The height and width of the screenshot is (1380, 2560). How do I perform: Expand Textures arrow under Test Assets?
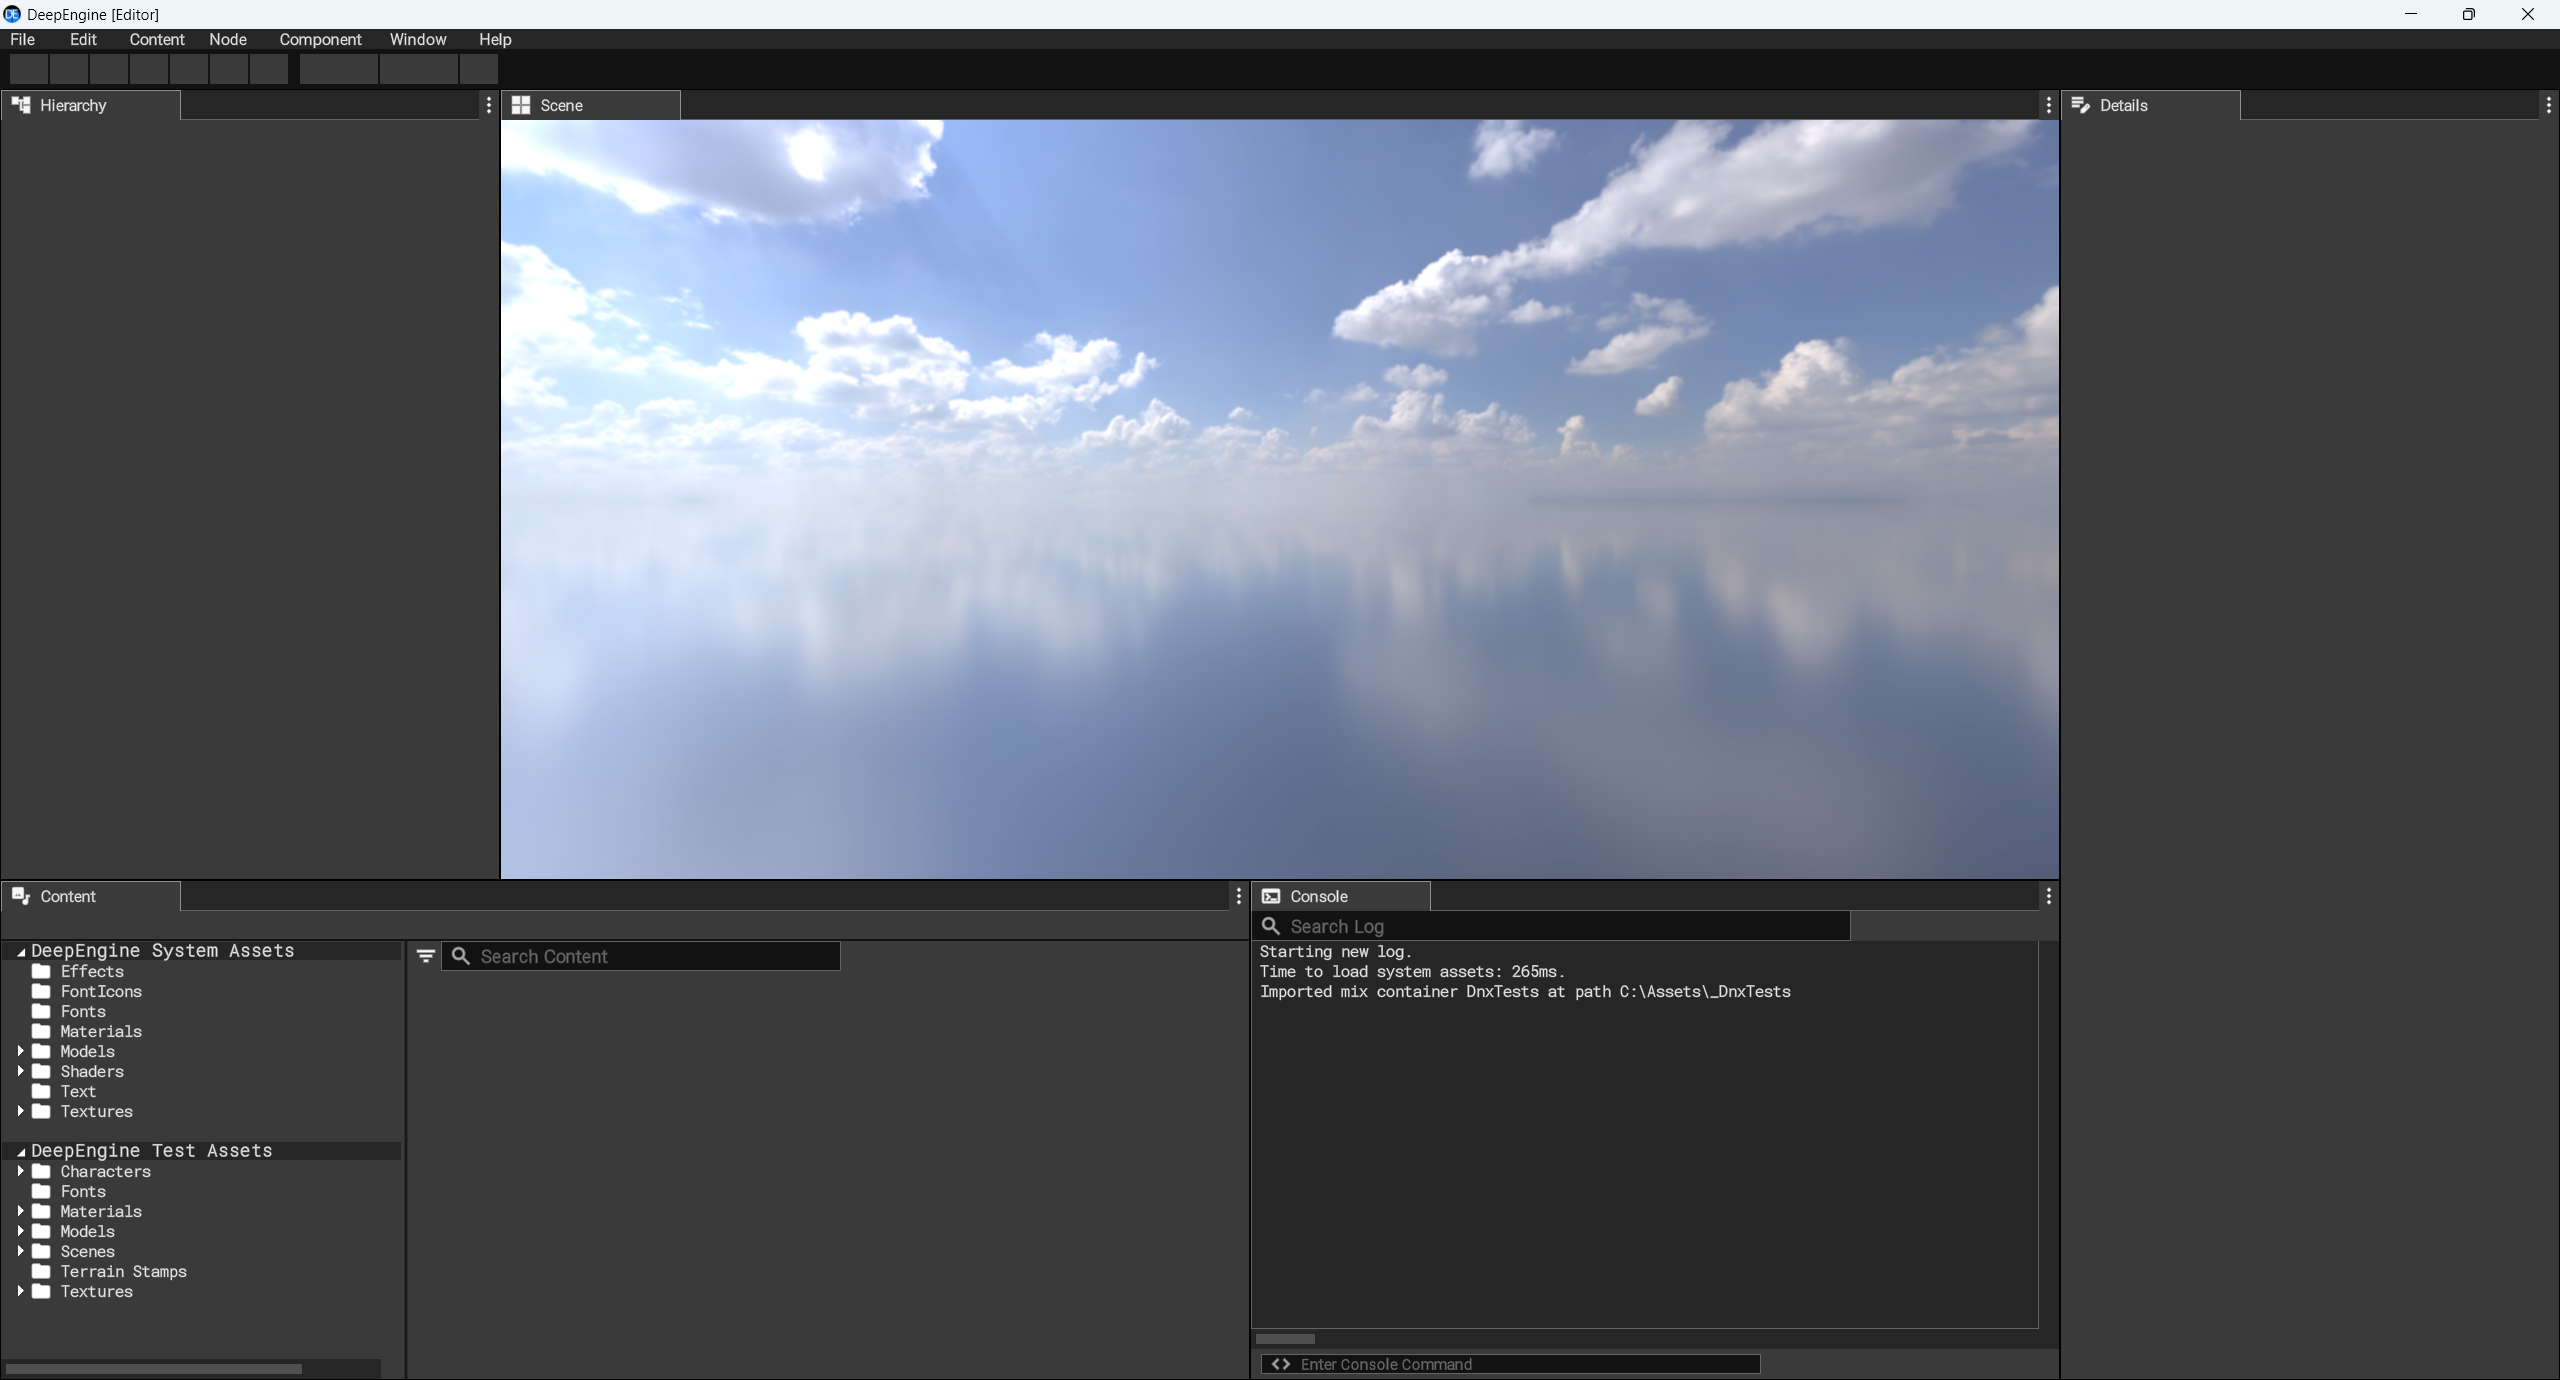(x=20, y=1291)
